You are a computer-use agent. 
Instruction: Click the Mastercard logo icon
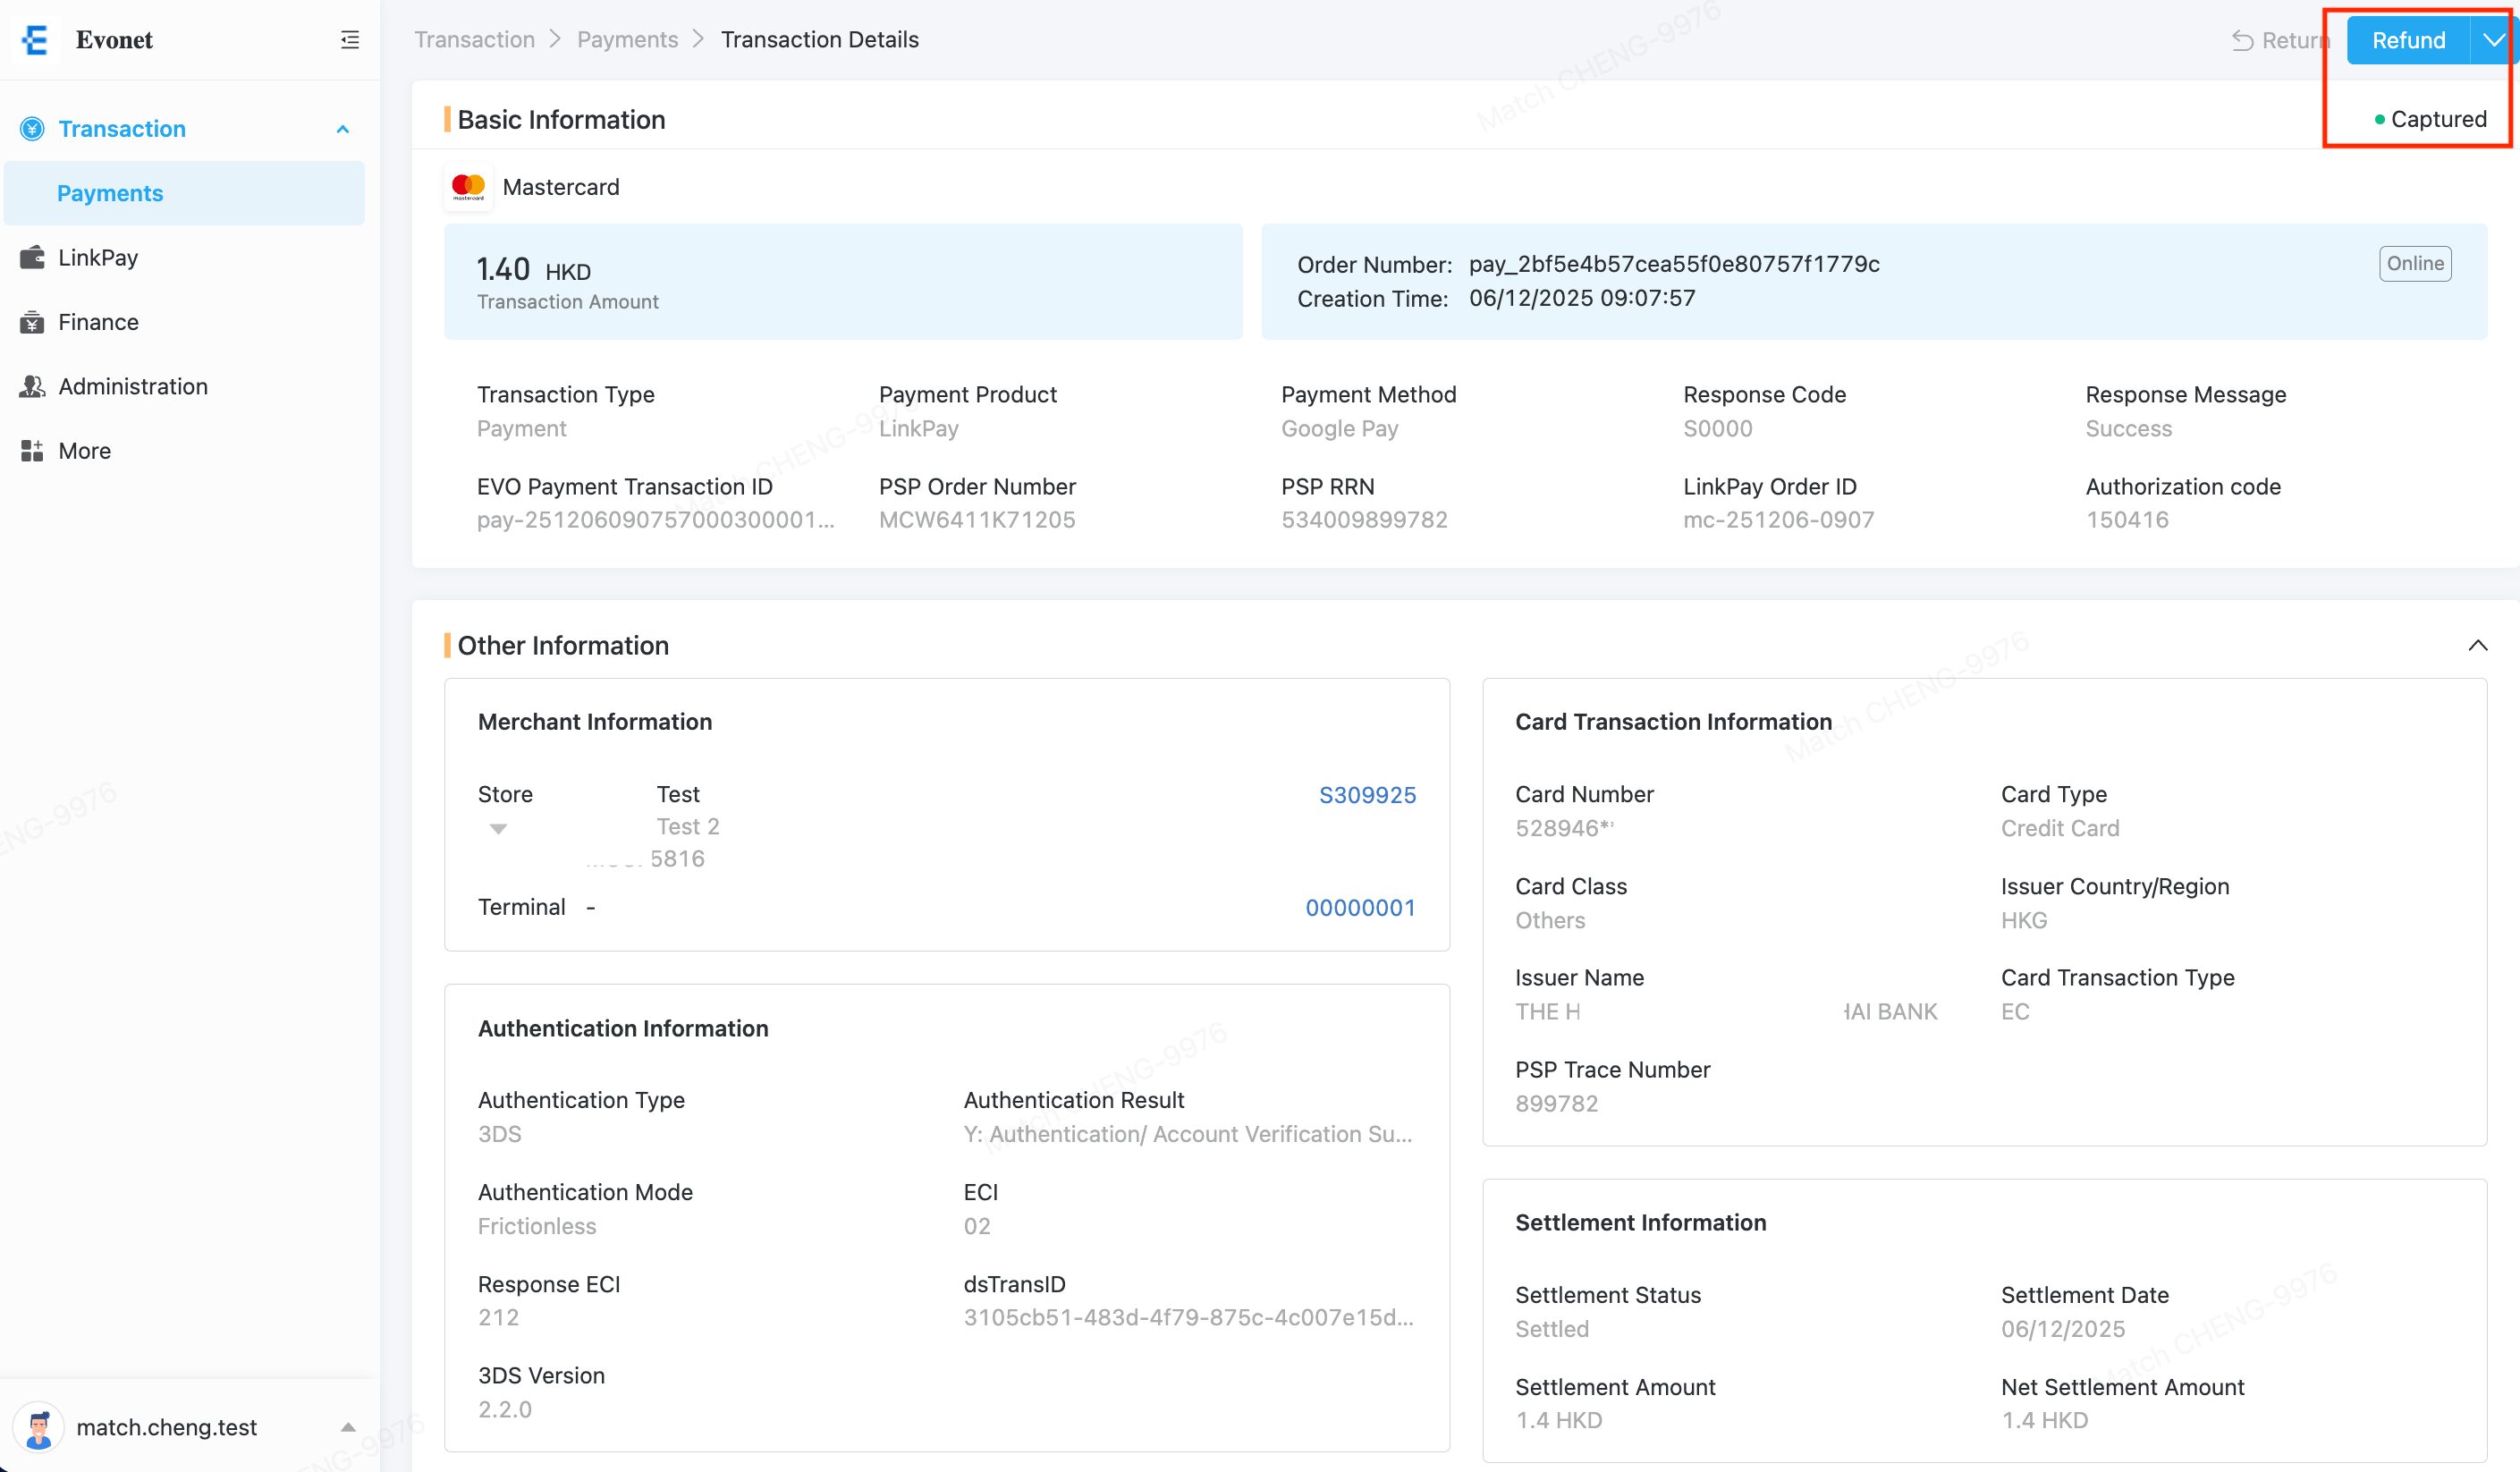point(468,187)
